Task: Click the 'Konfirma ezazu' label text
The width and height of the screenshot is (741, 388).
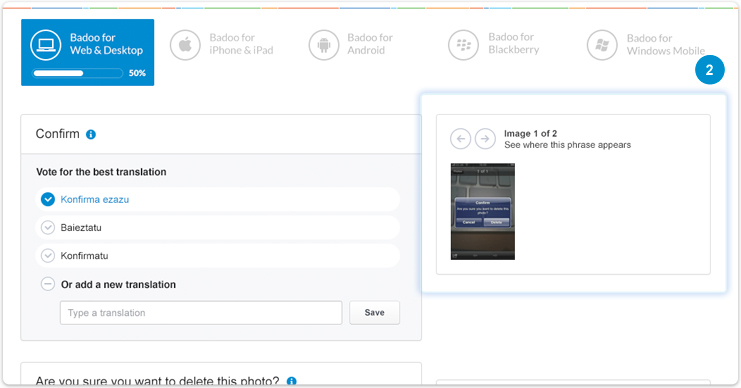Action: (95, 199)
